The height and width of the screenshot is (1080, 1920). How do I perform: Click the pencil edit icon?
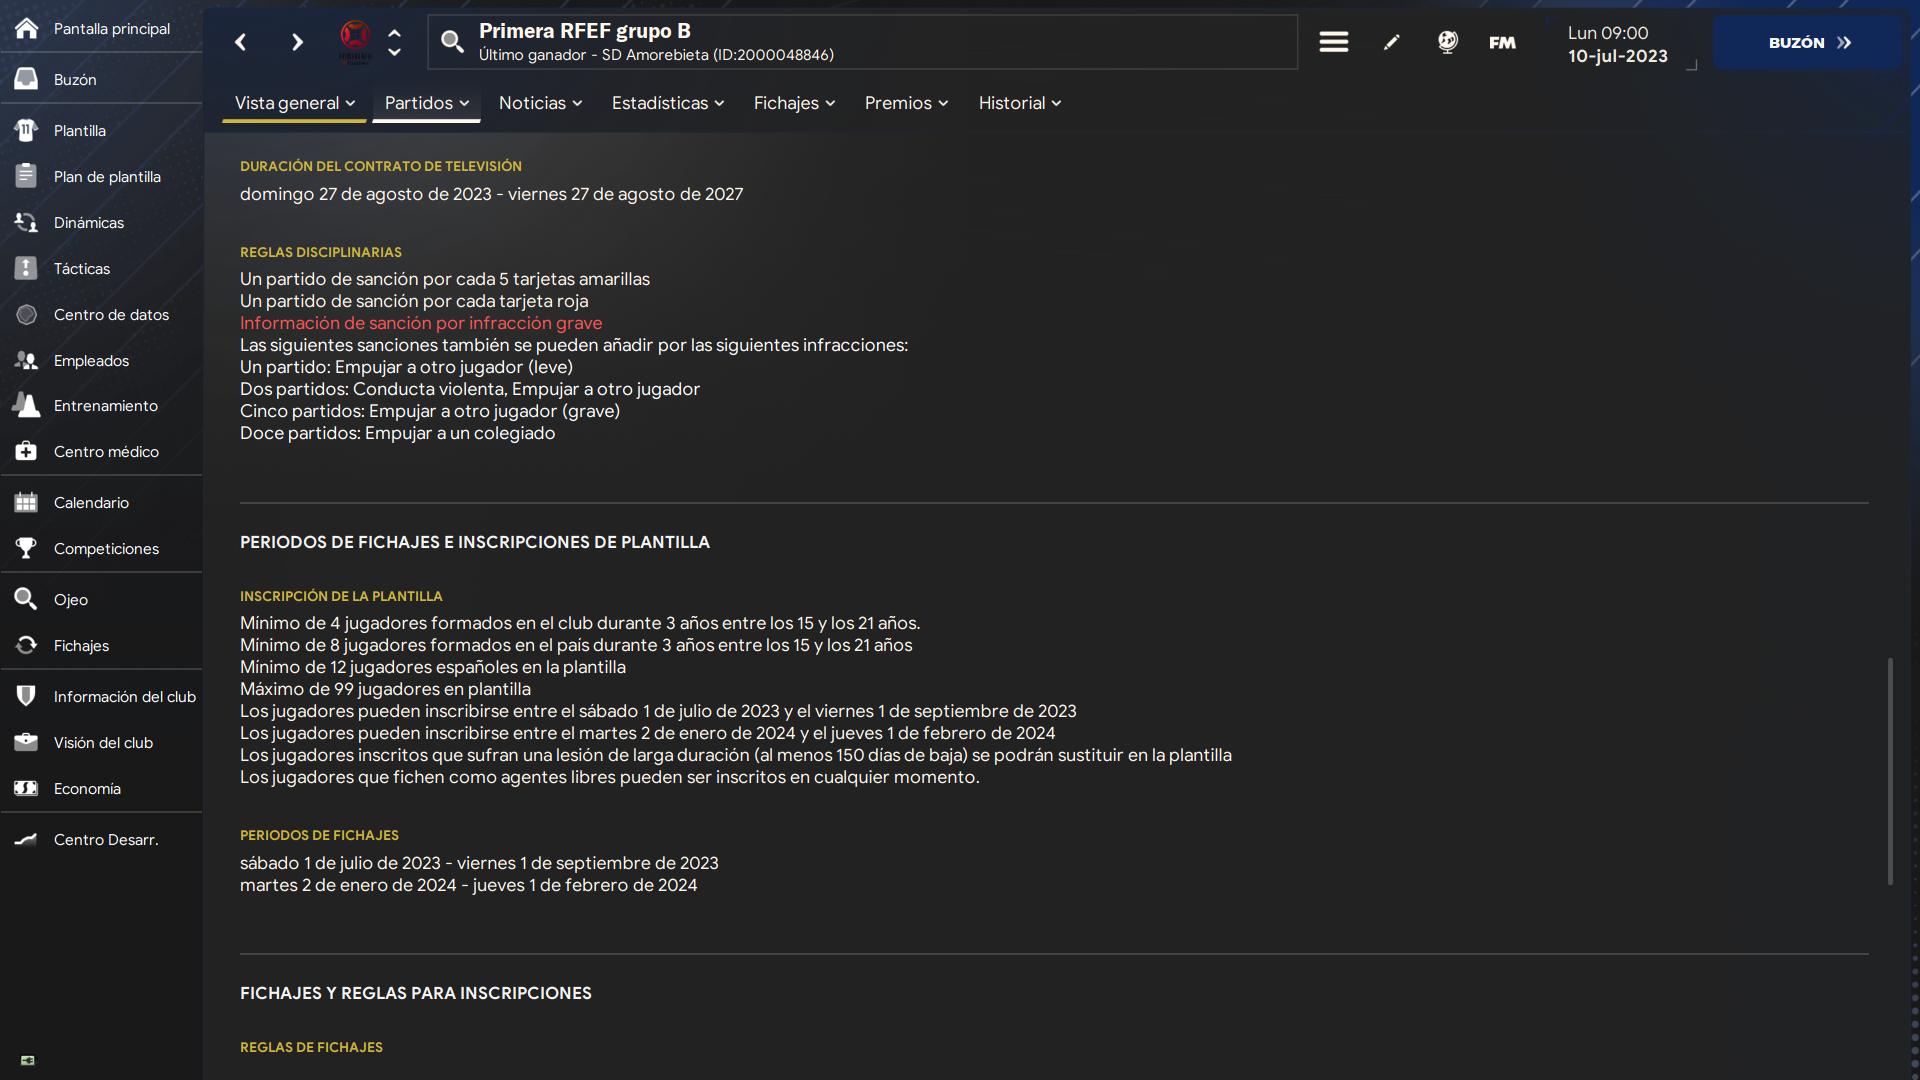(1391, 42)
